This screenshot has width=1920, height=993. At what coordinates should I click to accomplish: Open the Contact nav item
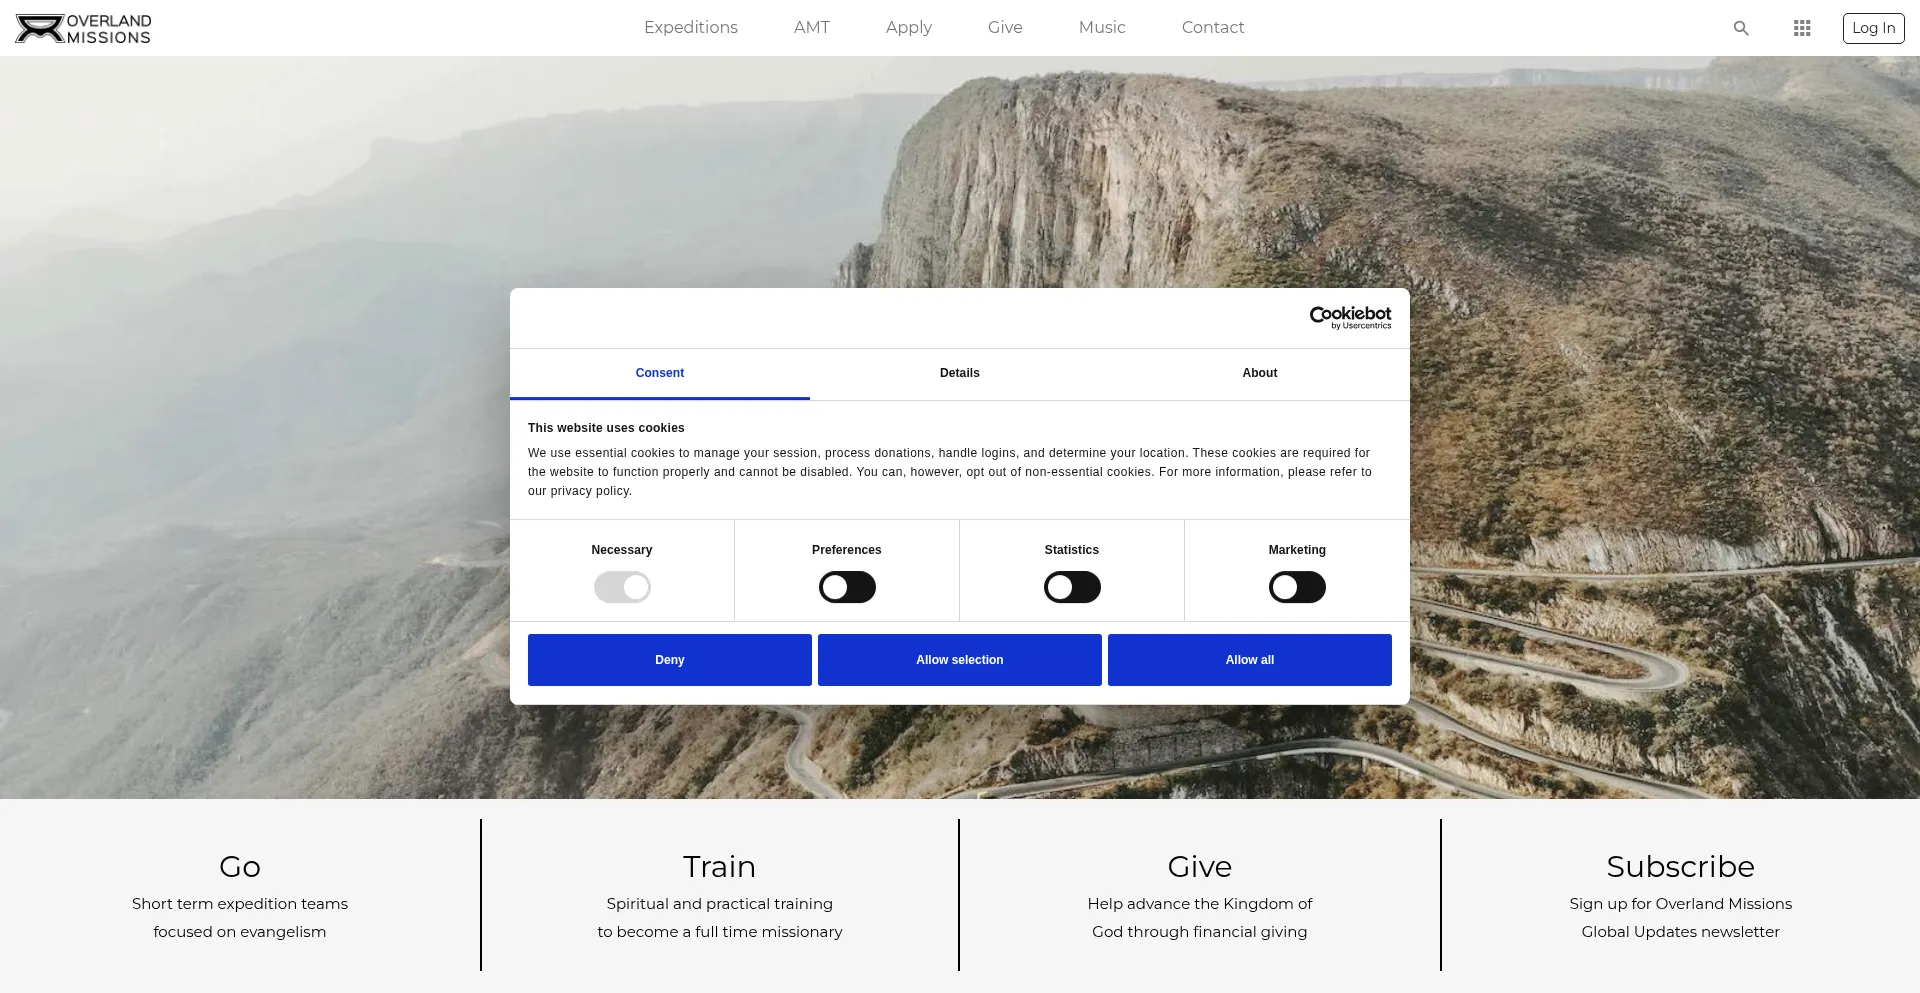click(x=1213, y=28)
